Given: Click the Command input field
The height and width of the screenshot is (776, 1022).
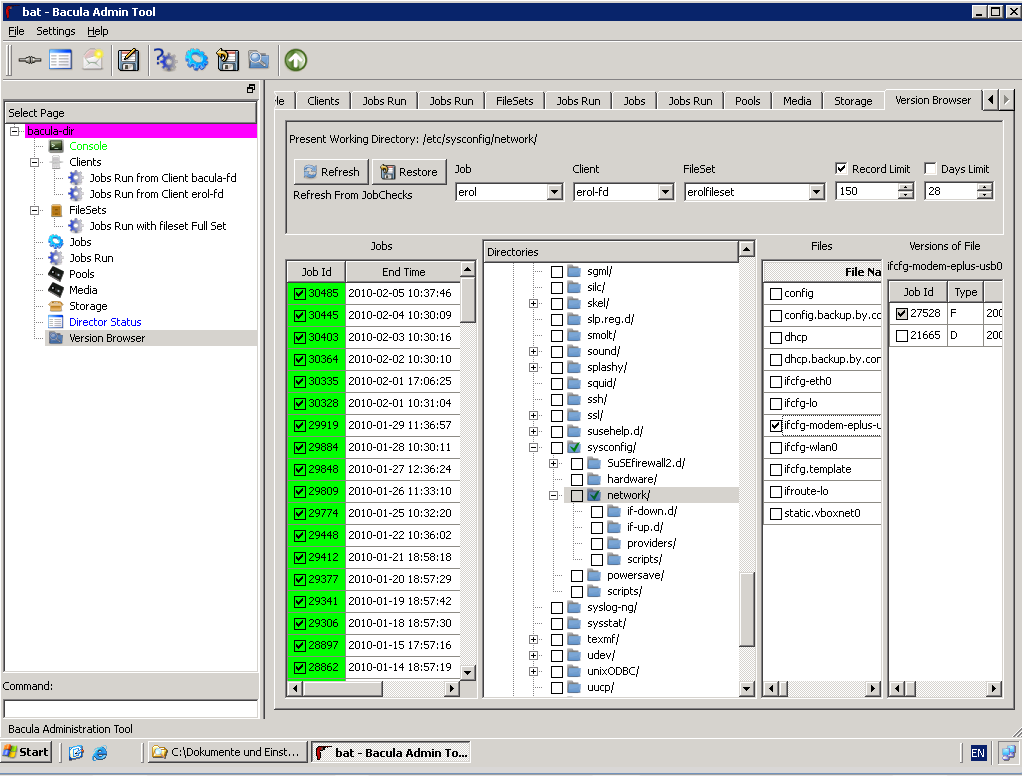Looking at the screenshot, I should point(130,708).
